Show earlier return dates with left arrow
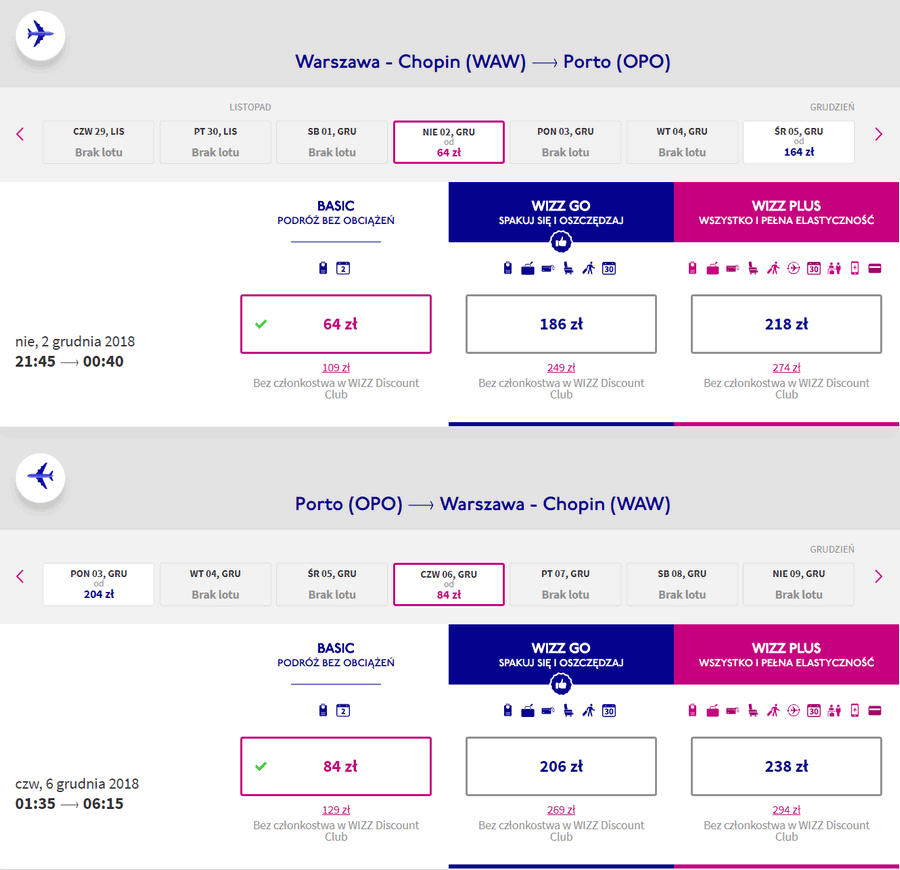This screenshot has width=900, height=870. click(x=20, y=576)
